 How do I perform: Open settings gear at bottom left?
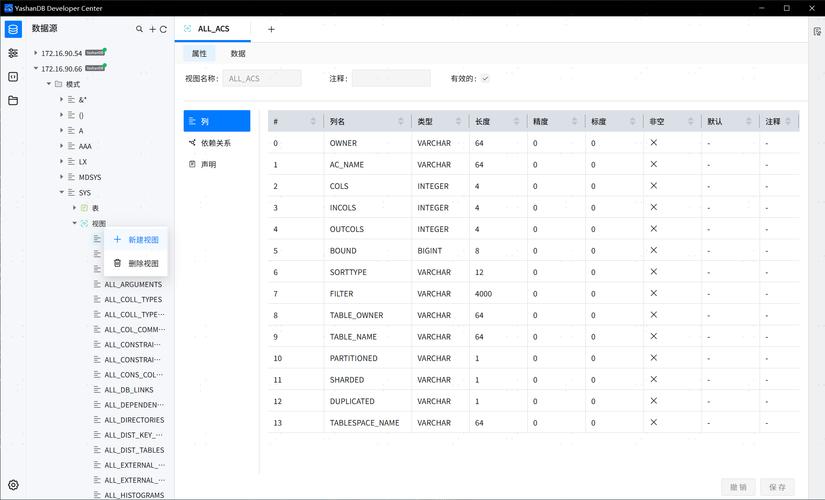coord(13,485)
